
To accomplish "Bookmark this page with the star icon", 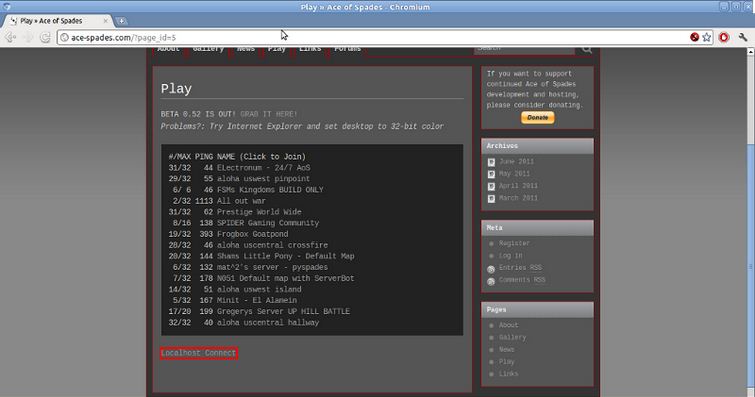I will [x=706, y=38].
